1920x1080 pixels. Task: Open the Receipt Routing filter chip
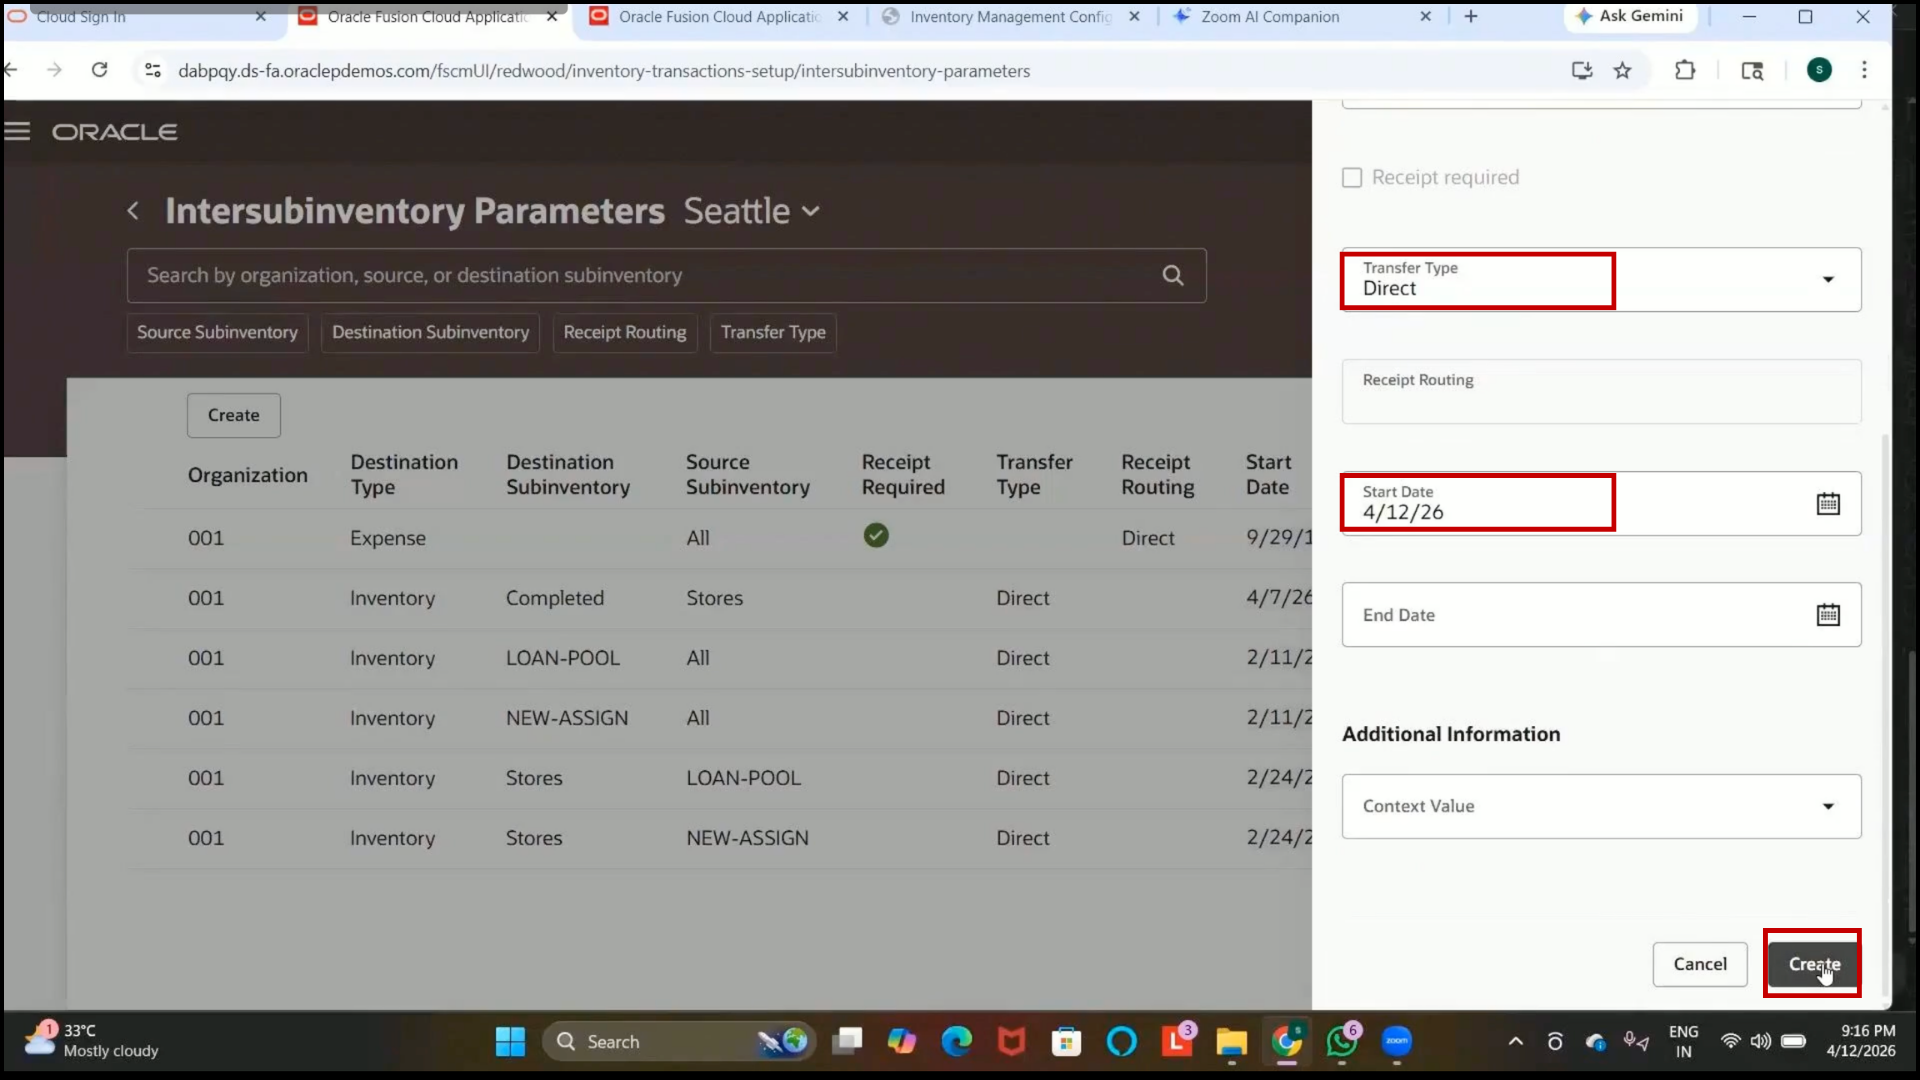[x=625, y=333]
